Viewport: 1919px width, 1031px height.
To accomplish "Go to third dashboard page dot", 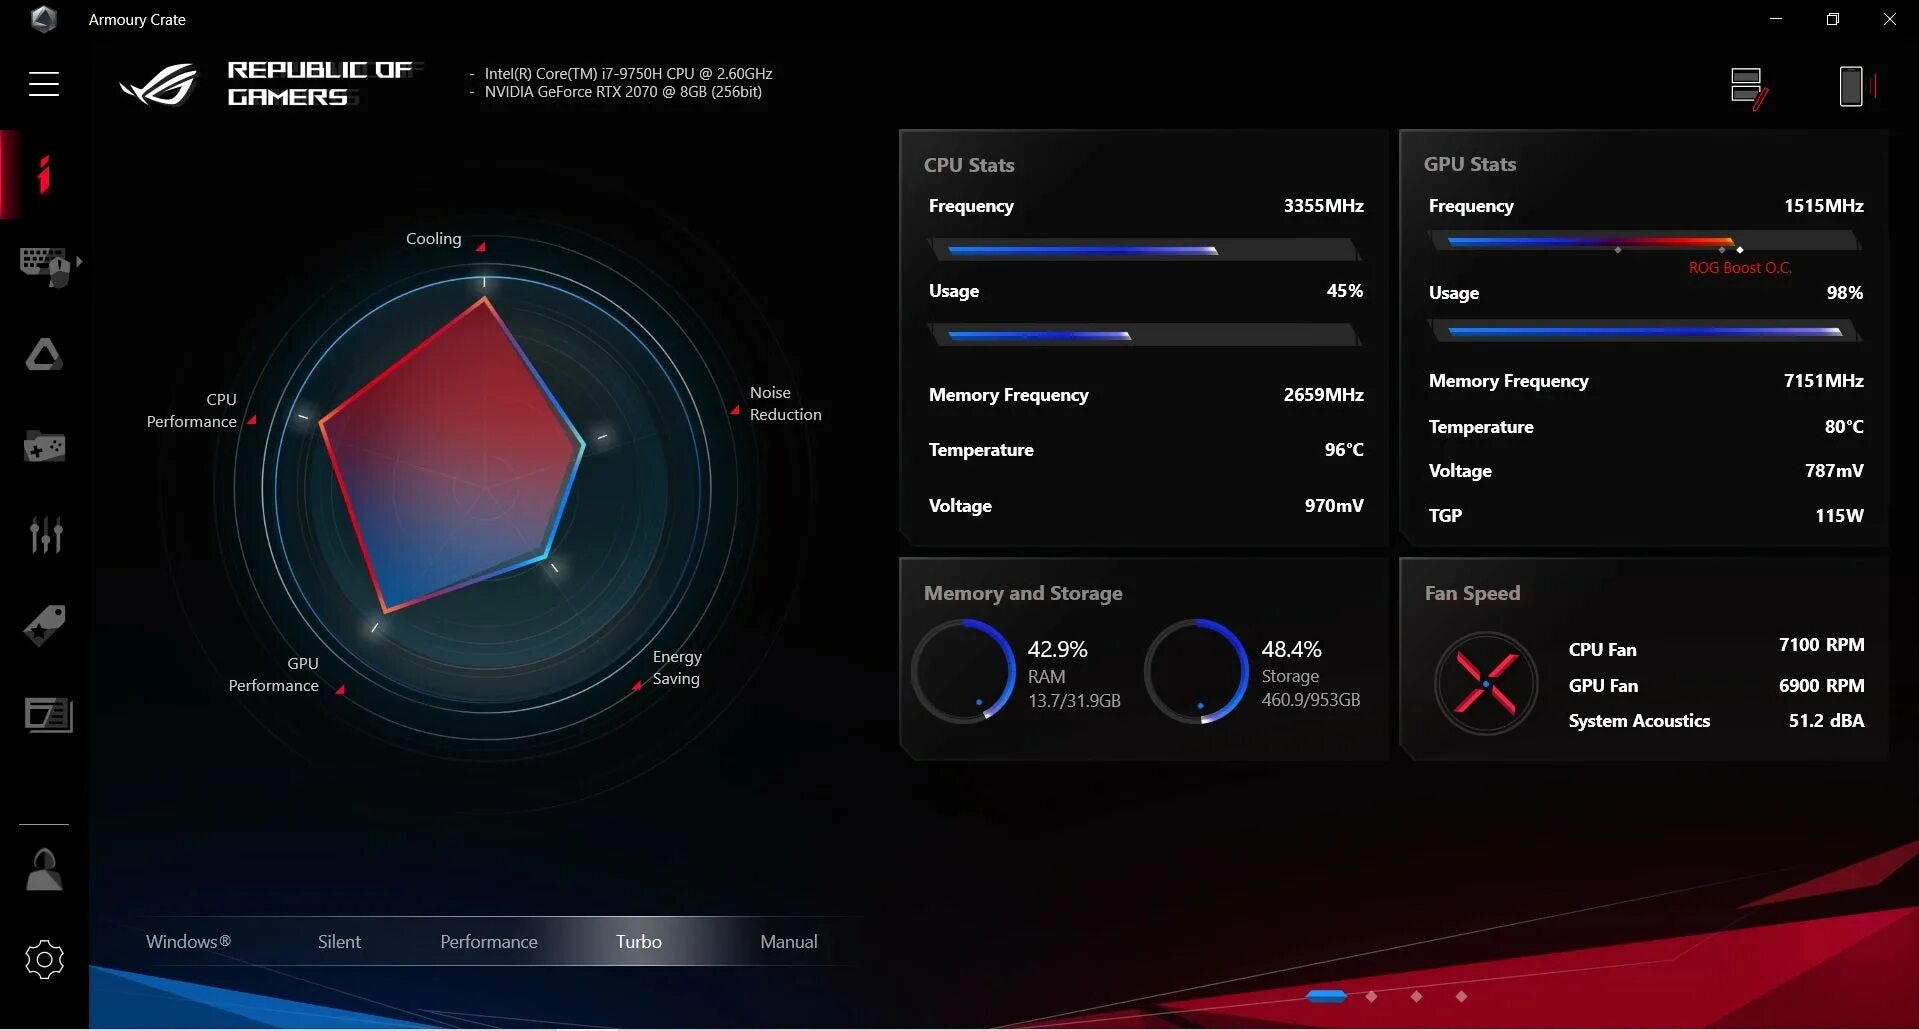I will coord(1416,996).
